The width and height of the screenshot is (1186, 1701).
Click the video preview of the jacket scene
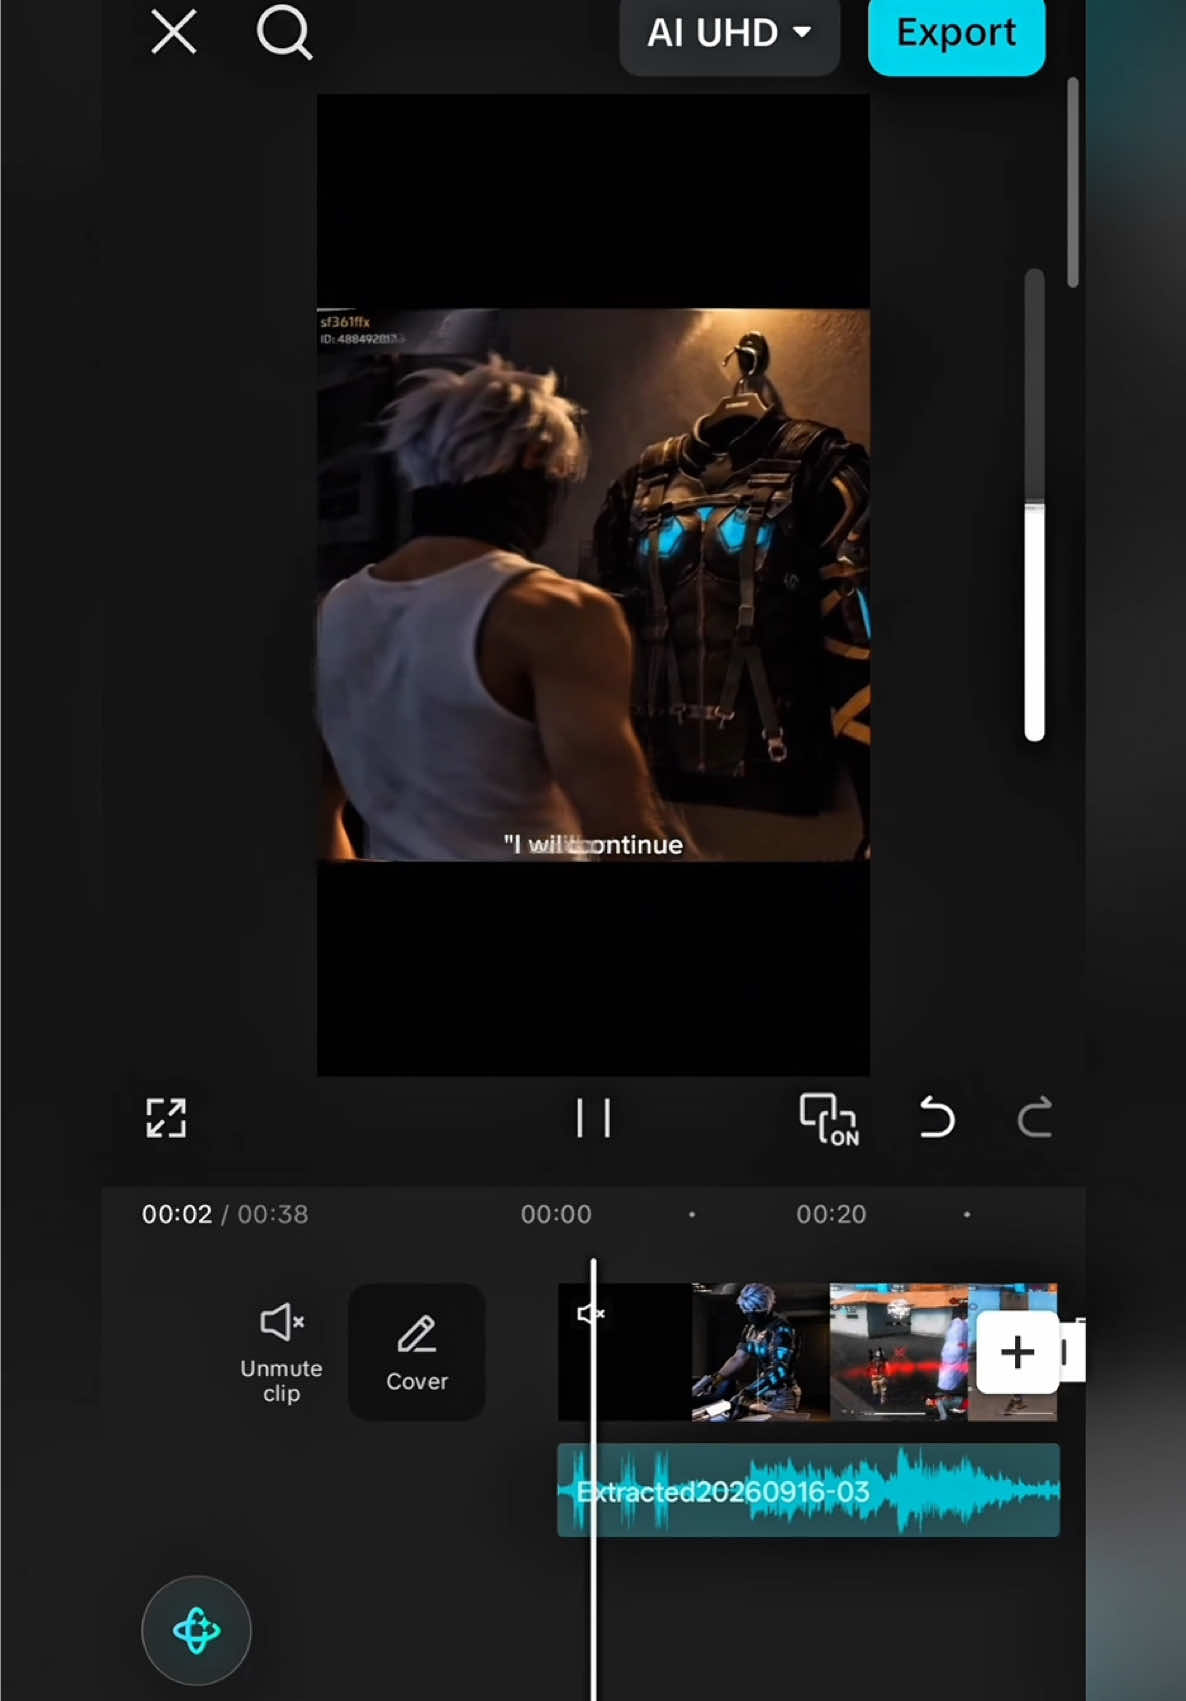click(x=593, y=585)
